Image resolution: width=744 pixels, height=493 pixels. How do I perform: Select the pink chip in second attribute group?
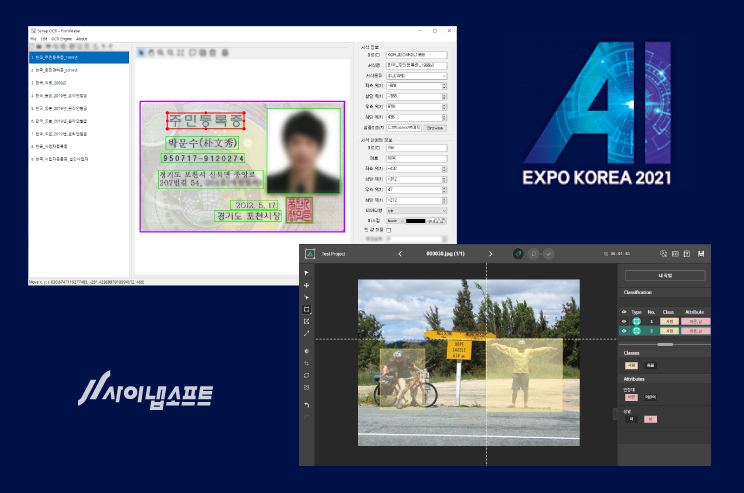click(651, 419)
